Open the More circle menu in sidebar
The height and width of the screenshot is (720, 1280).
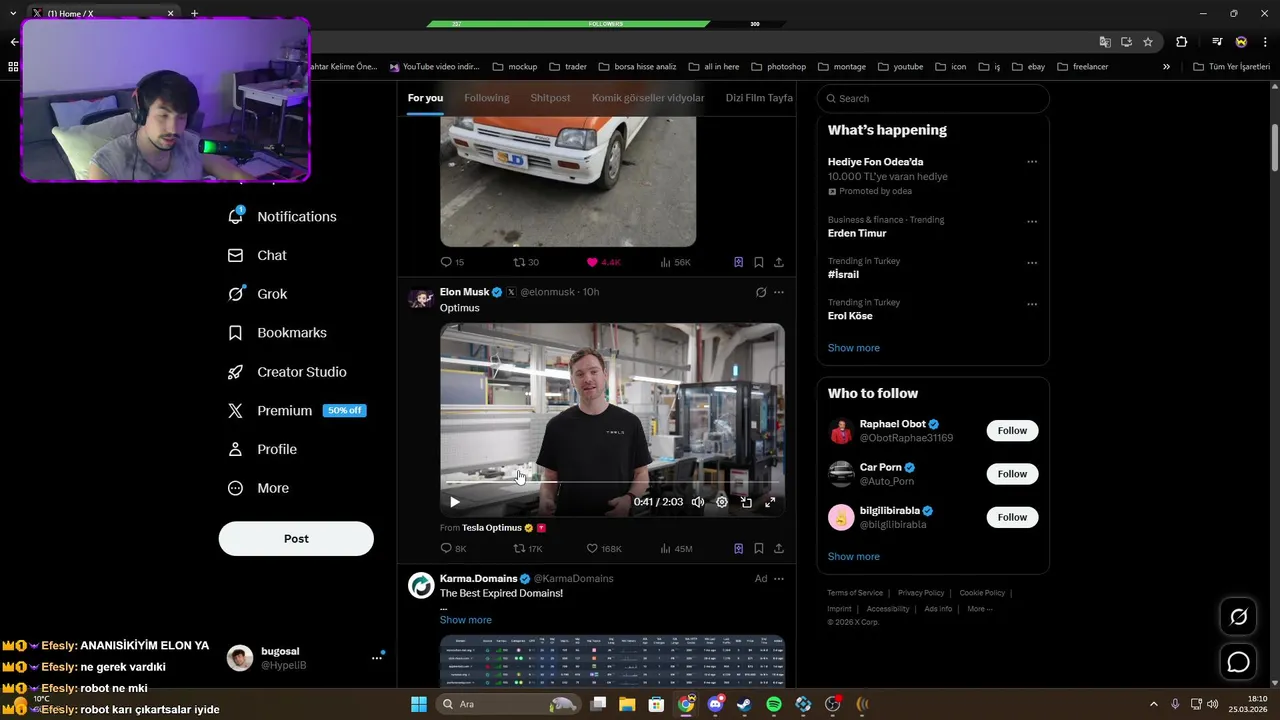tap(258, 488)
